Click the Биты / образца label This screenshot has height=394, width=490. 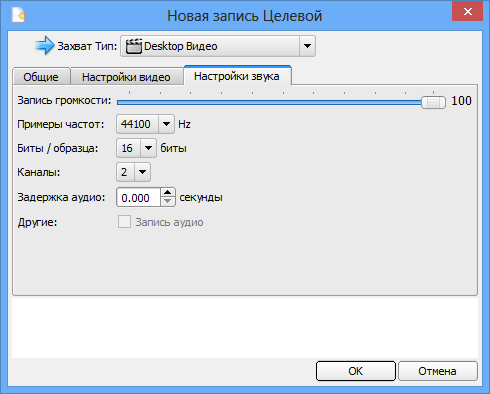[58, 148]
